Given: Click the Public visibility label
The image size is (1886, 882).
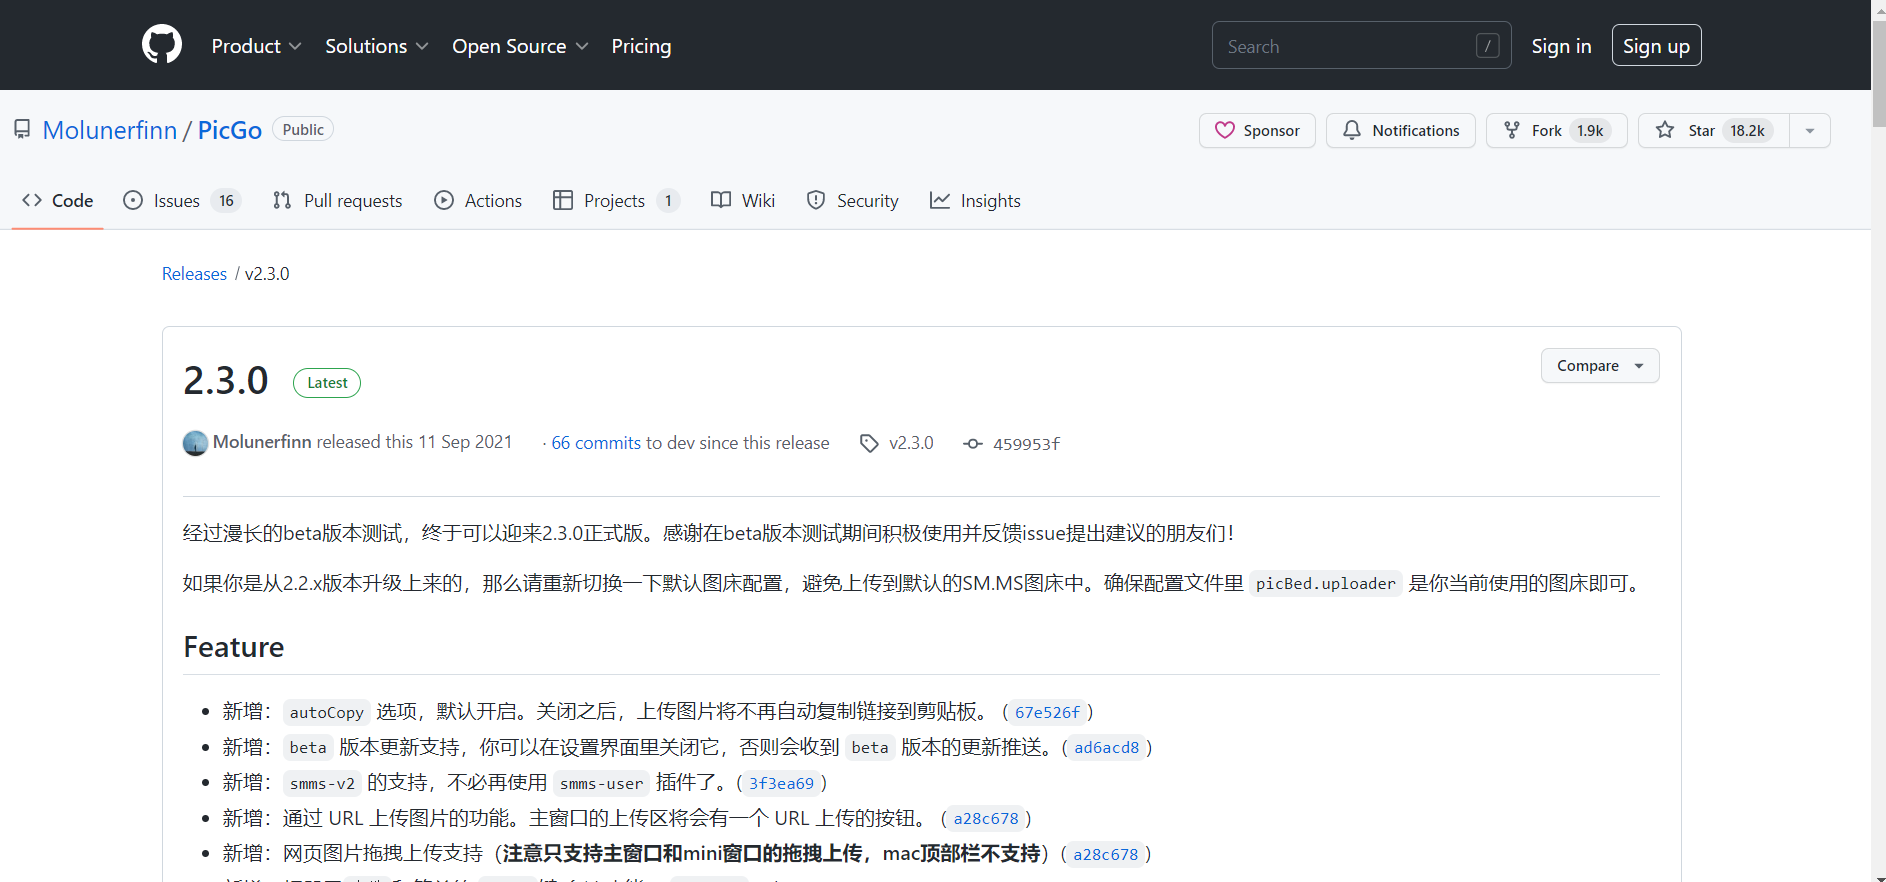Looking at the screenshot, I should click(303, 130).
